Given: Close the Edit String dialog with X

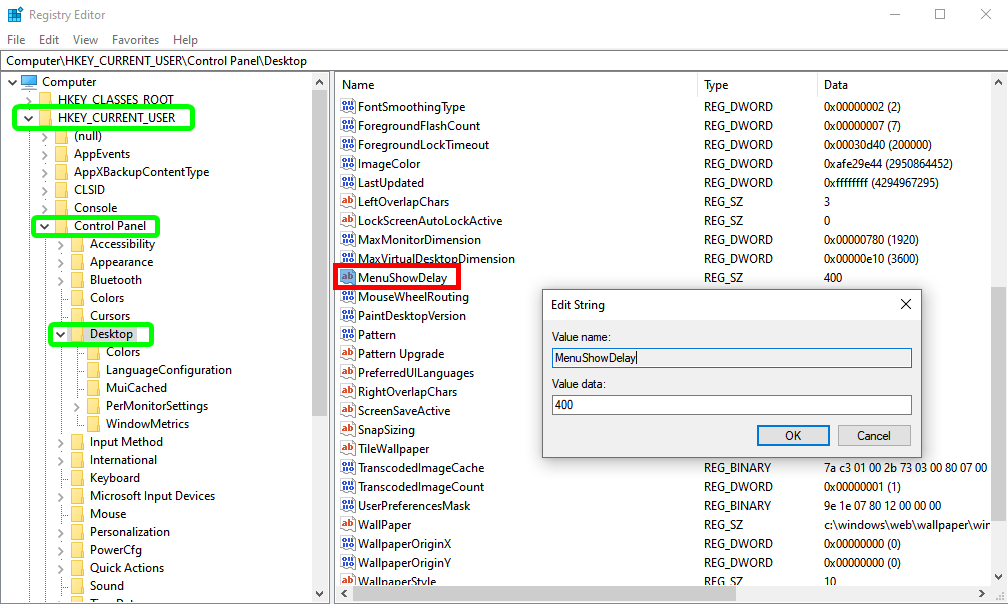Looking at the screenshot, I should click(x=905, y=304).
